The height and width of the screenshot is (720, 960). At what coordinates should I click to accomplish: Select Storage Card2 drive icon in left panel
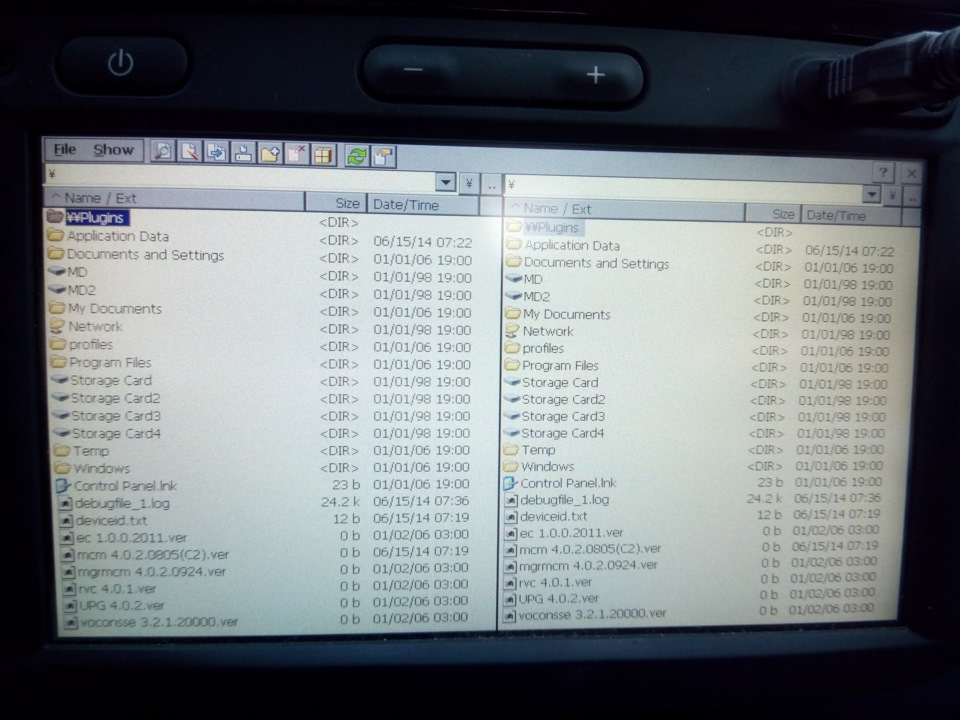point(61,397)
